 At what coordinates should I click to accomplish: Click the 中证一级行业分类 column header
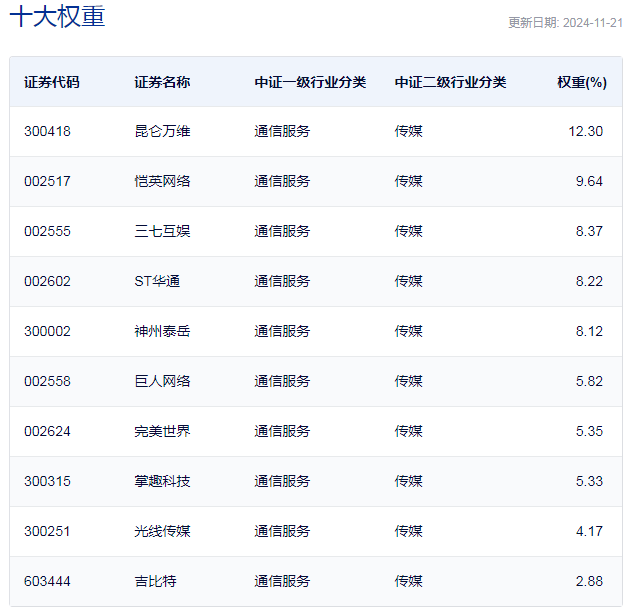310,82
